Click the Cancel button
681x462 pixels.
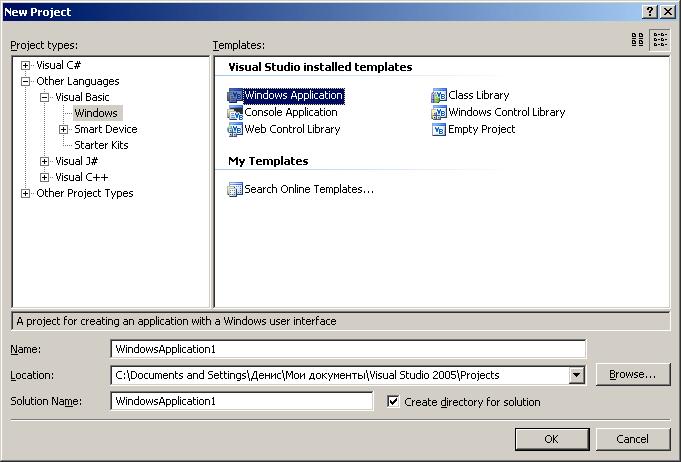[632, 439]
